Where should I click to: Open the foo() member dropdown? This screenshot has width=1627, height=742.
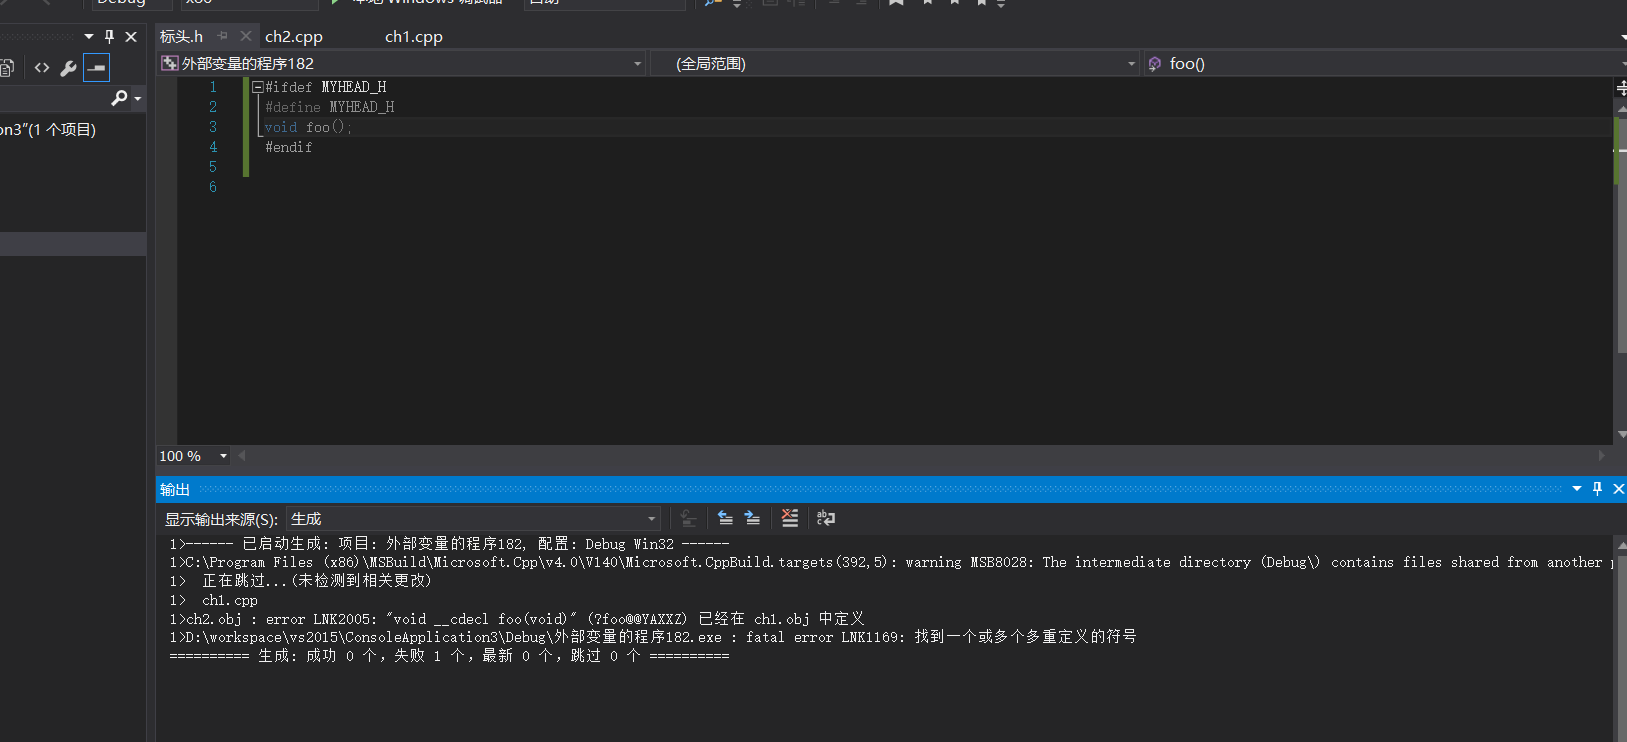pos(1385,64)
